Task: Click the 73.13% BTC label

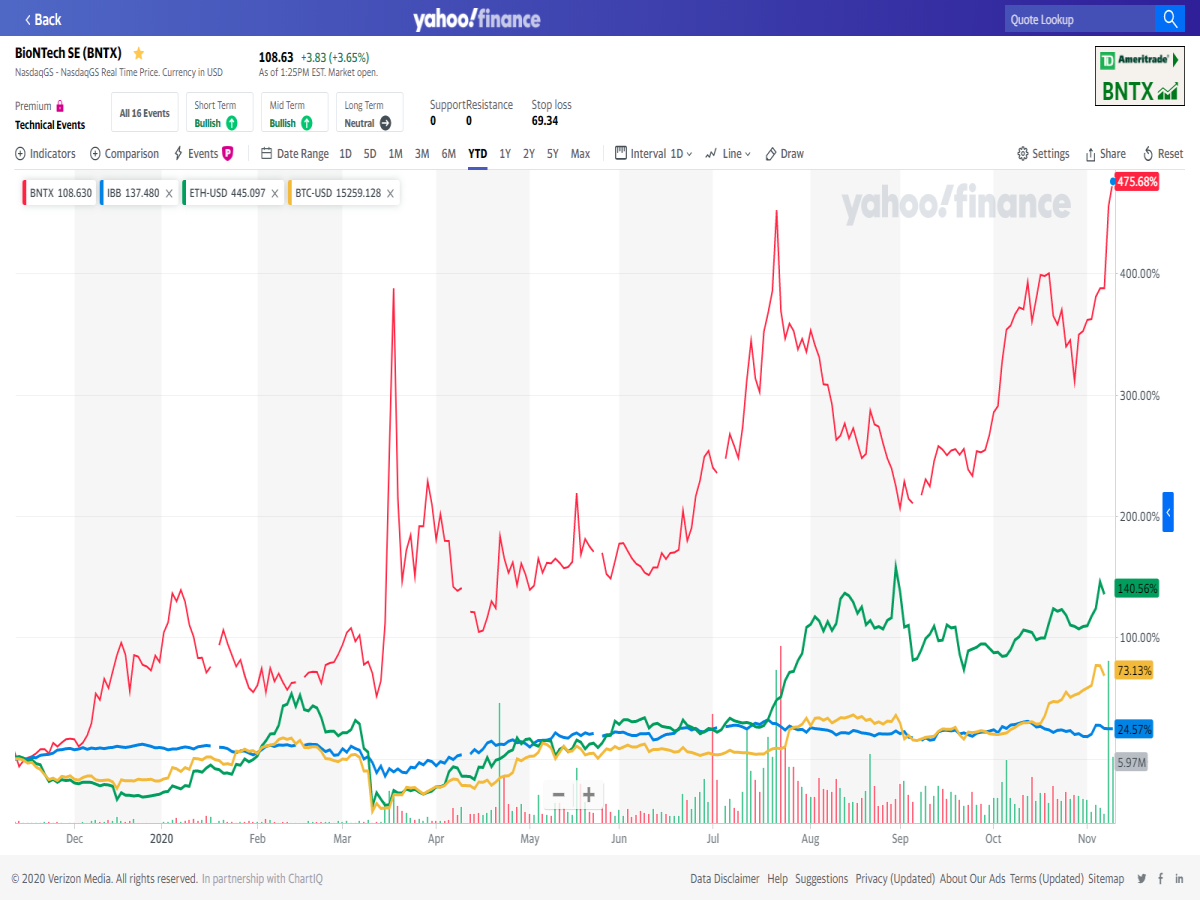Action: tap(1134, 670)
